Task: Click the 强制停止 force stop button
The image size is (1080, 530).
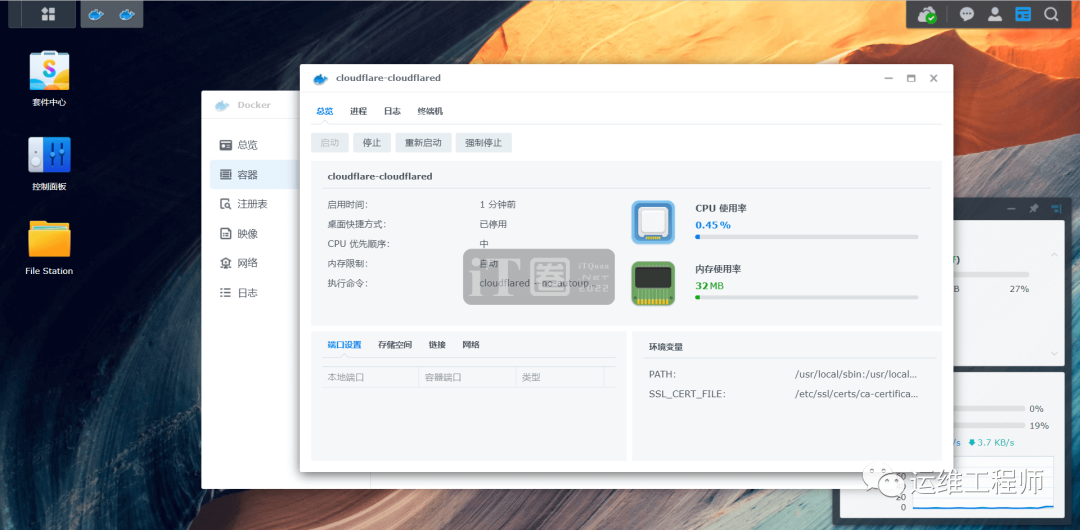Action: pos(484,143)
